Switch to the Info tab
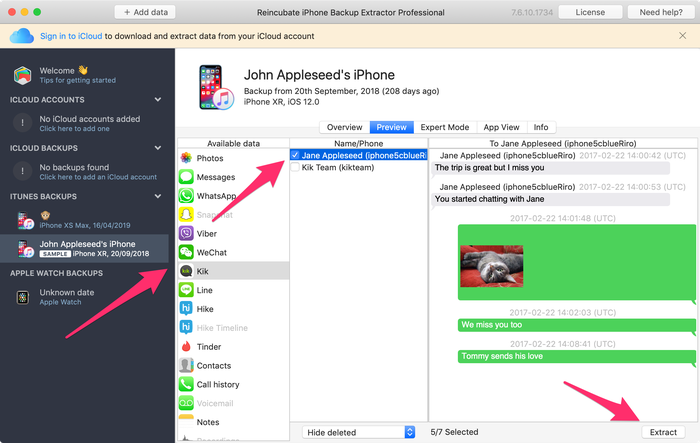Screen dimensions: 700x443 tap(541, 127)
